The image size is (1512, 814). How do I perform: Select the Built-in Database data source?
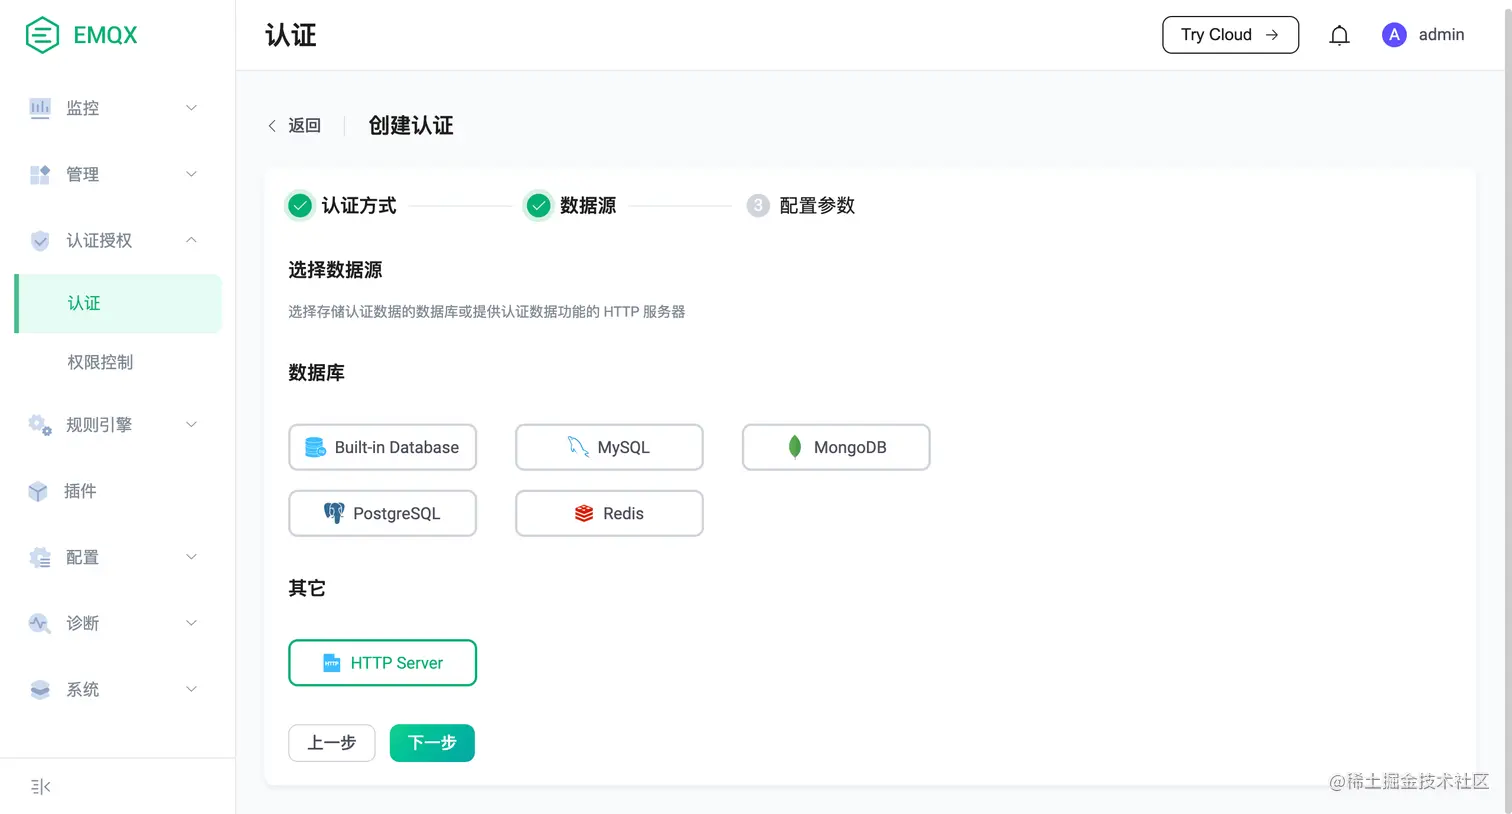pos(382,447)
